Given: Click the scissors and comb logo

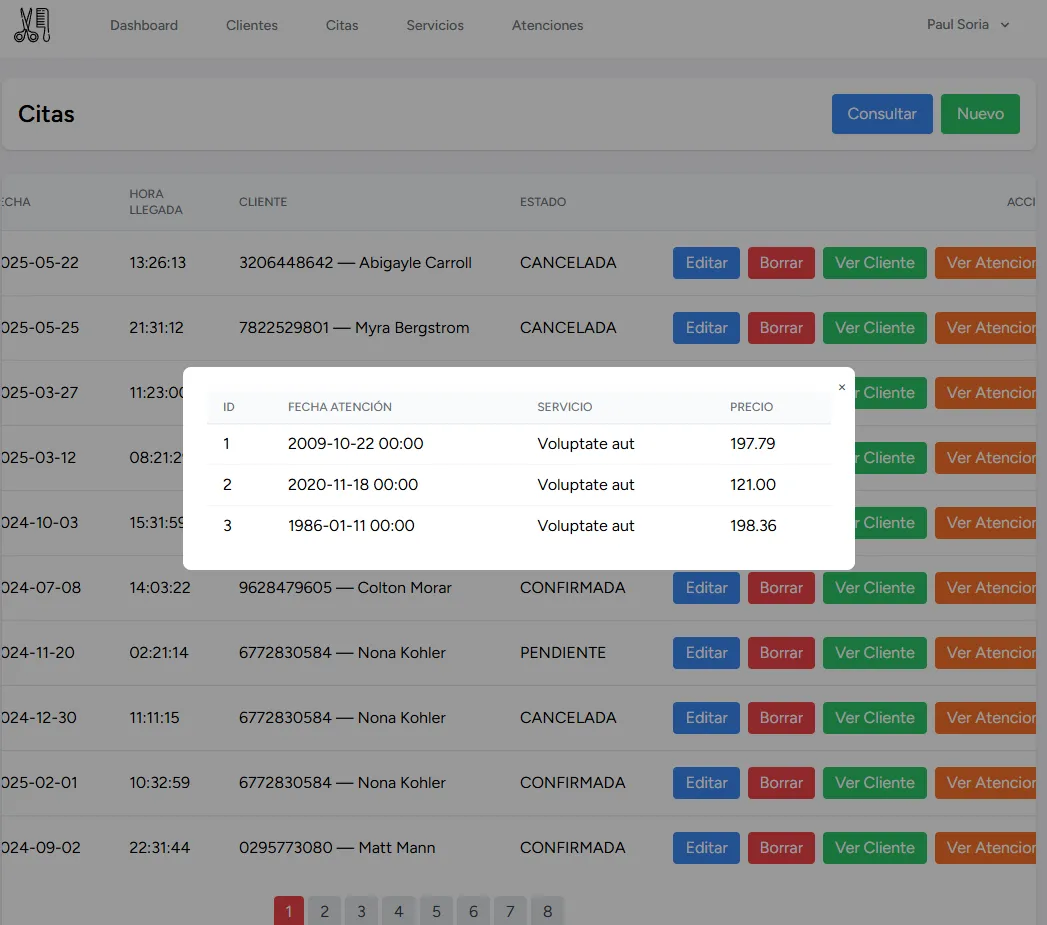Looking at the screenshot, I should (x=32, y=25).
